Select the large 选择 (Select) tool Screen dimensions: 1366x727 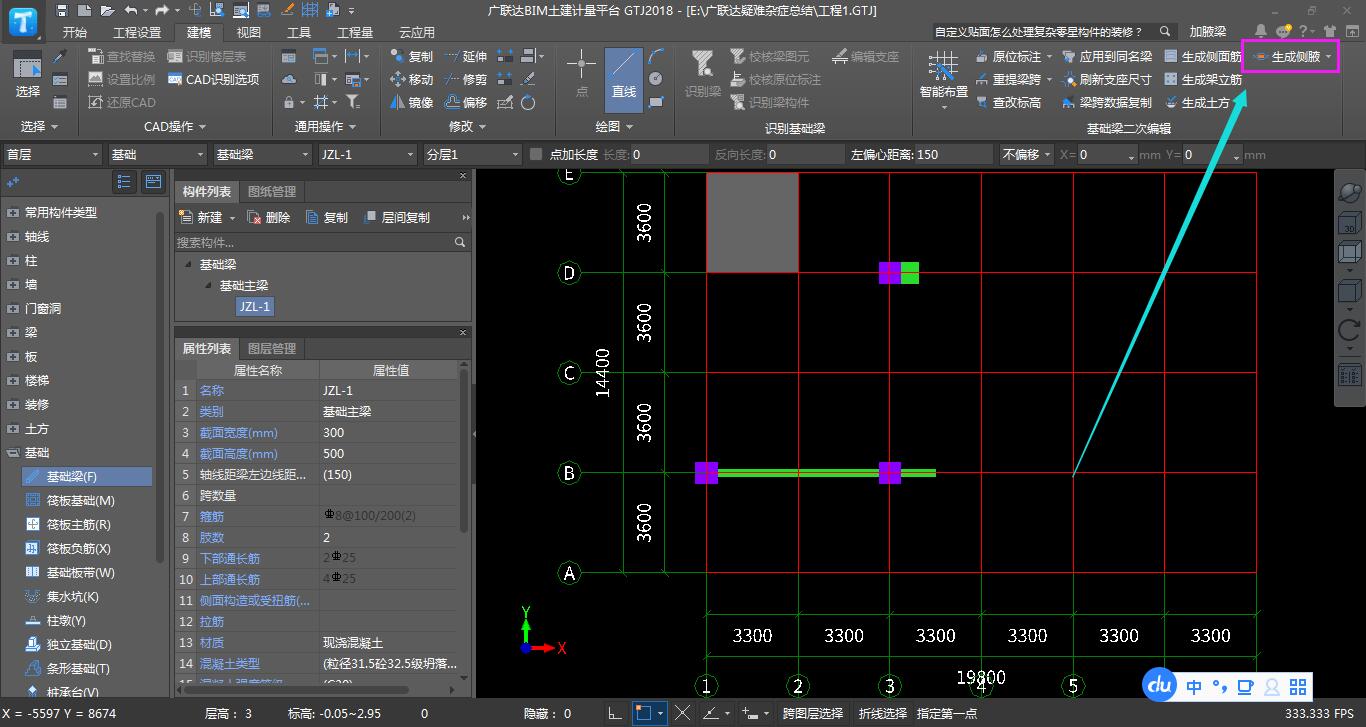(x=28, y=75)
